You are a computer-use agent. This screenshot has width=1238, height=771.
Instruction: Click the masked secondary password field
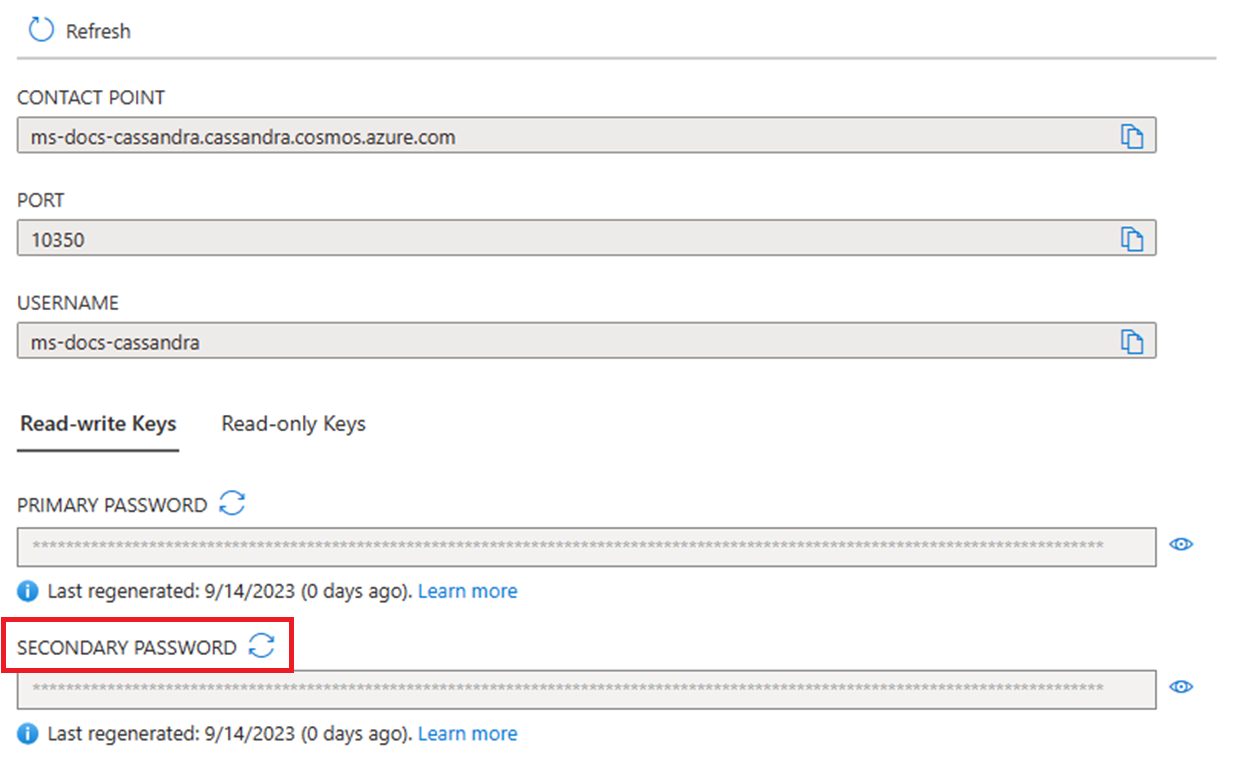pyautogui.click(x=586, y=689)
